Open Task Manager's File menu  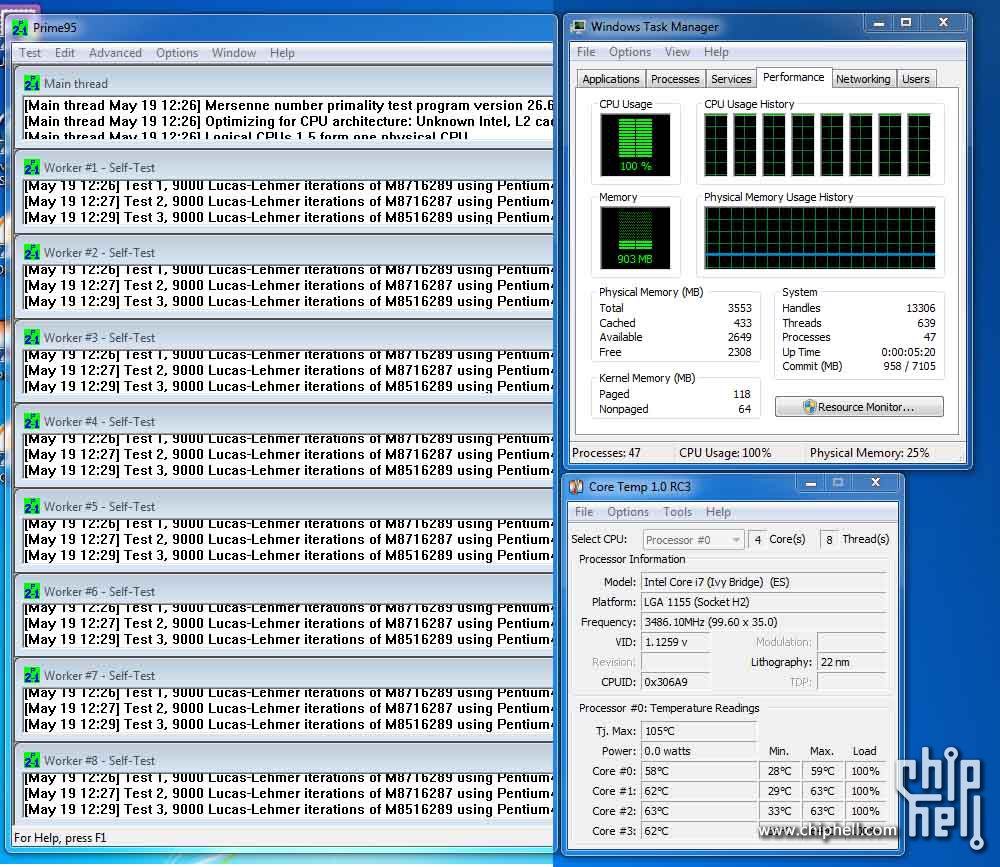point(586,52)
